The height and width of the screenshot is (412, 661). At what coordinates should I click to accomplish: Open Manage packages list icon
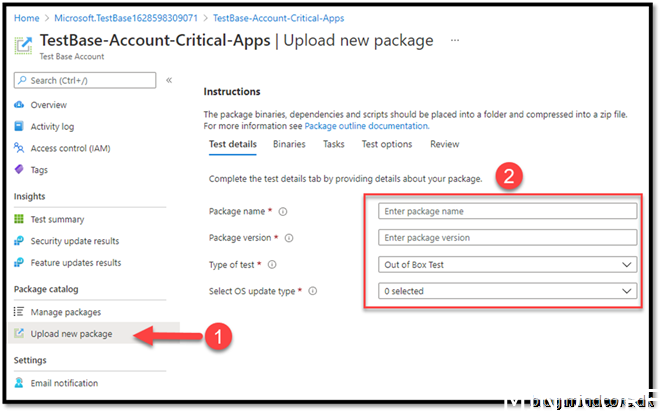(x=20, y=312)
